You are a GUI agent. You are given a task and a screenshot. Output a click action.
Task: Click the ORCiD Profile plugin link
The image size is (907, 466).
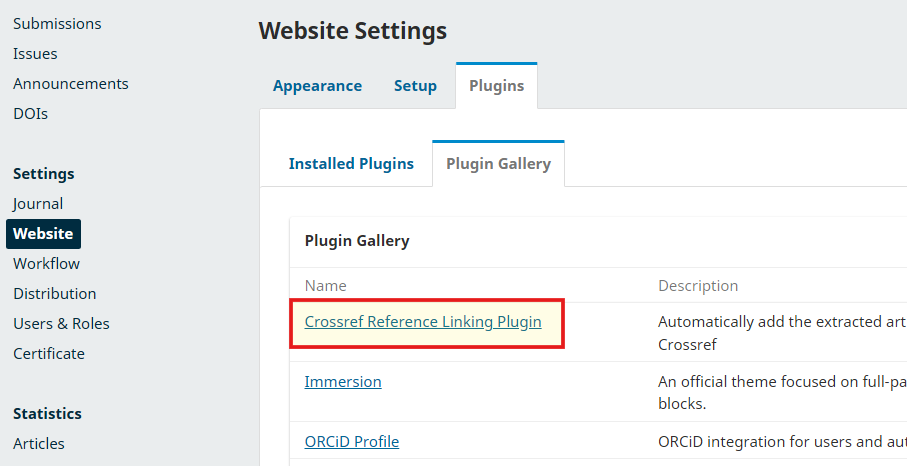coord(352,442)
